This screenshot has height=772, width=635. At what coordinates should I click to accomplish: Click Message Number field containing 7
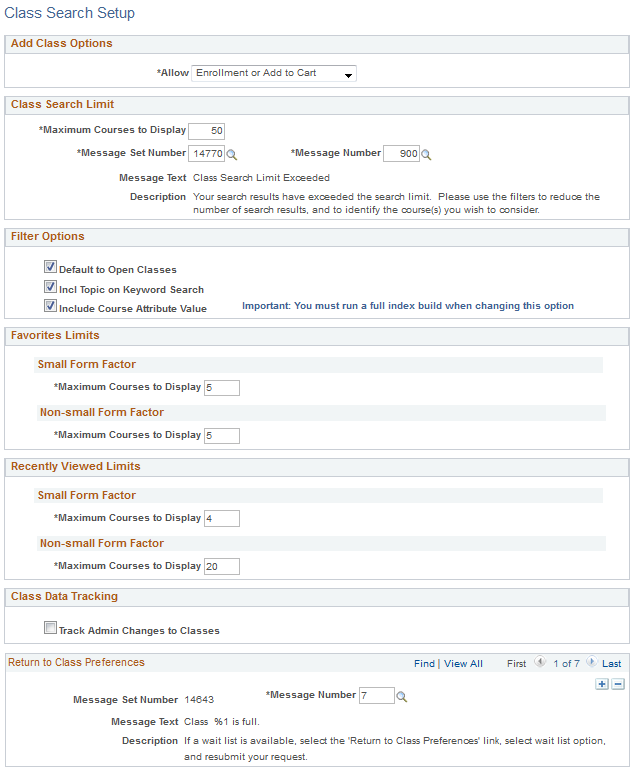tap(377, 696)
